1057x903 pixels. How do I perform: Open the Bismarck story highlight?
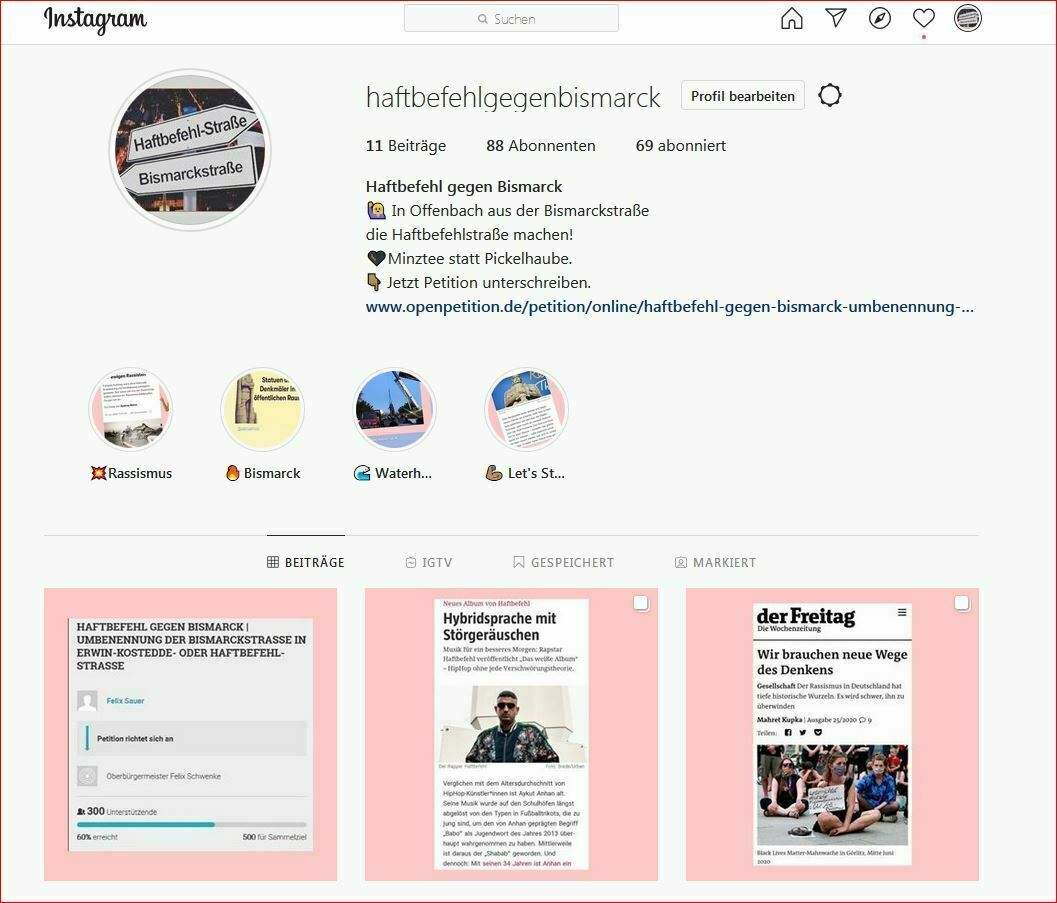click(262, 410)
